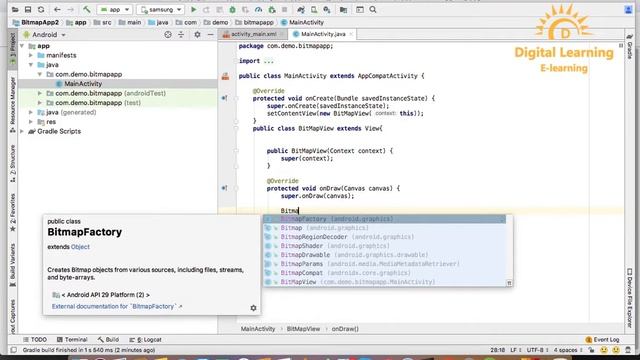Open External documentation for BitmapFactory link
Image resolution: width=640 pixels, height=360 pixels.
(117, 307)
